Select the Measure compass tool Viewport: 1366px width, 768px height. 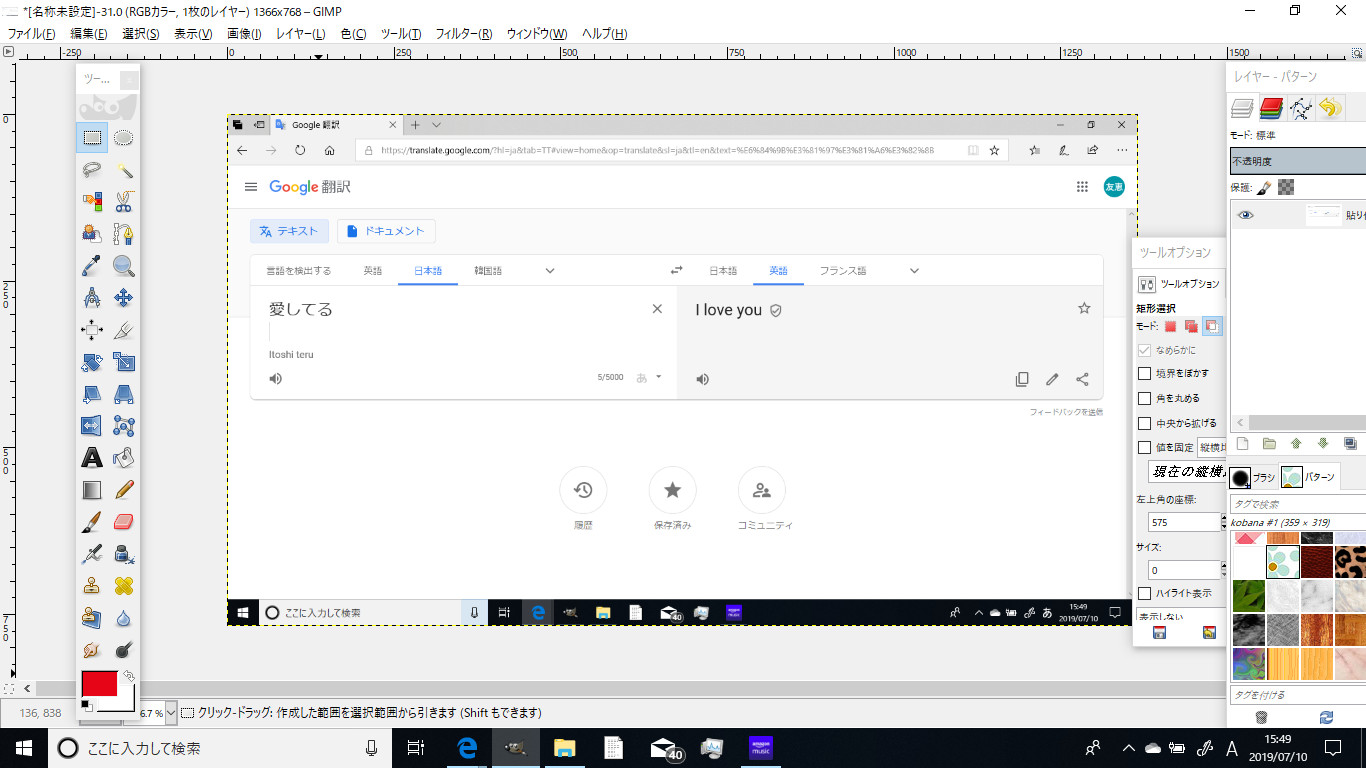tap(92, 298)
